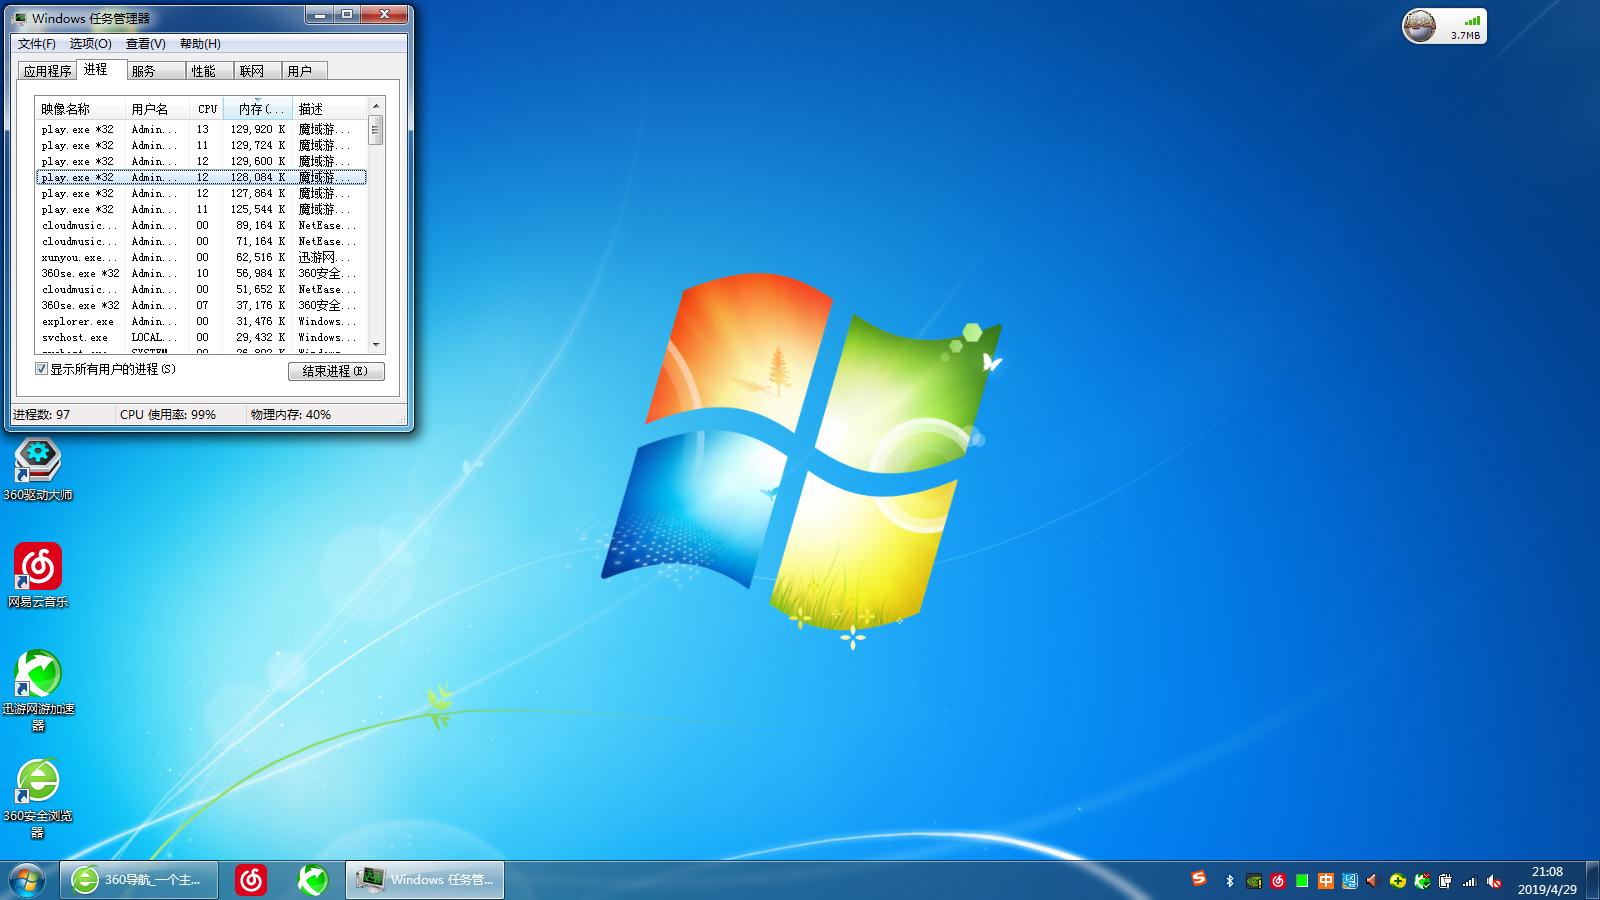Open the Windows Start menu orb
This screenshot has width=1600, height=900.
(27, 880)
